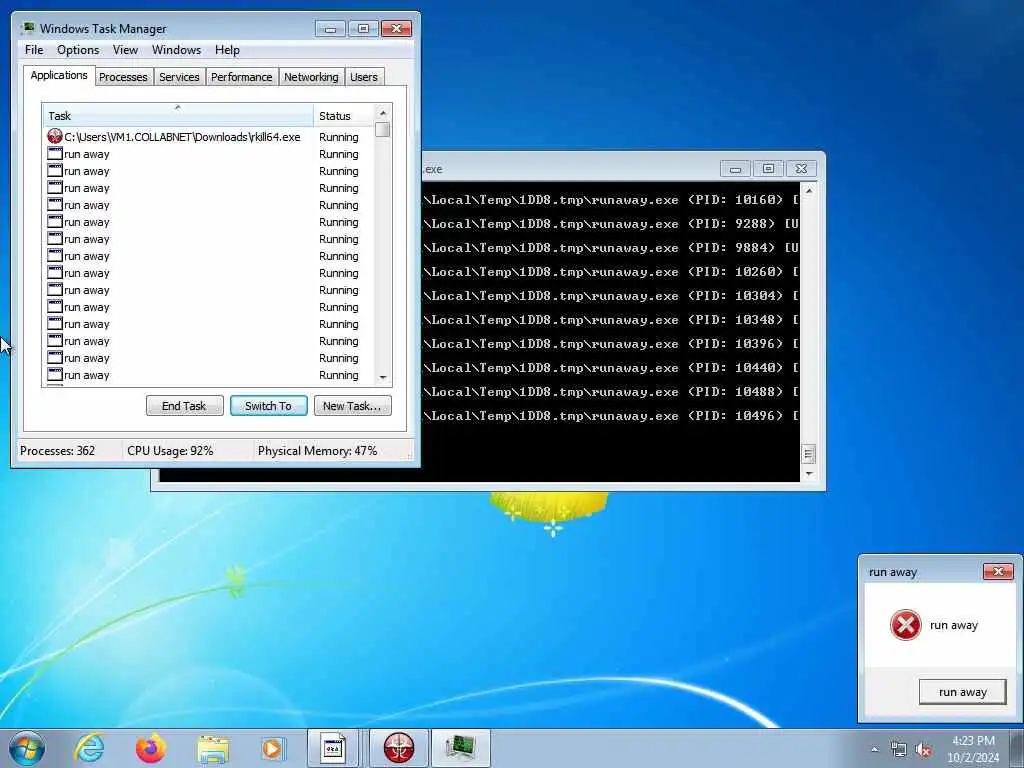Image resolution: width=1024 pixels, height=768 pixels.
Task: Switch to the Networking tab
Action: [x=311, y=77]
